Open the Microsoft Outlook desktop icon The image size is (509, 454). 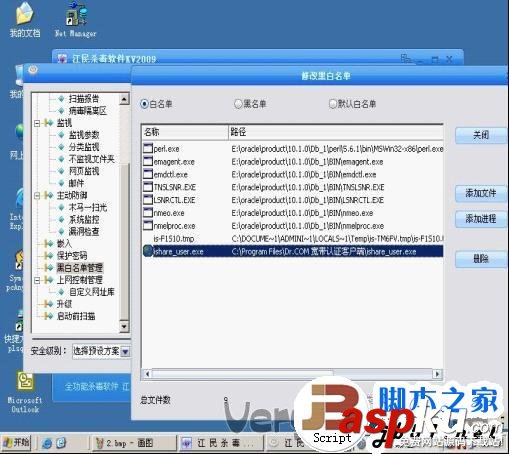tap(25, 392)
